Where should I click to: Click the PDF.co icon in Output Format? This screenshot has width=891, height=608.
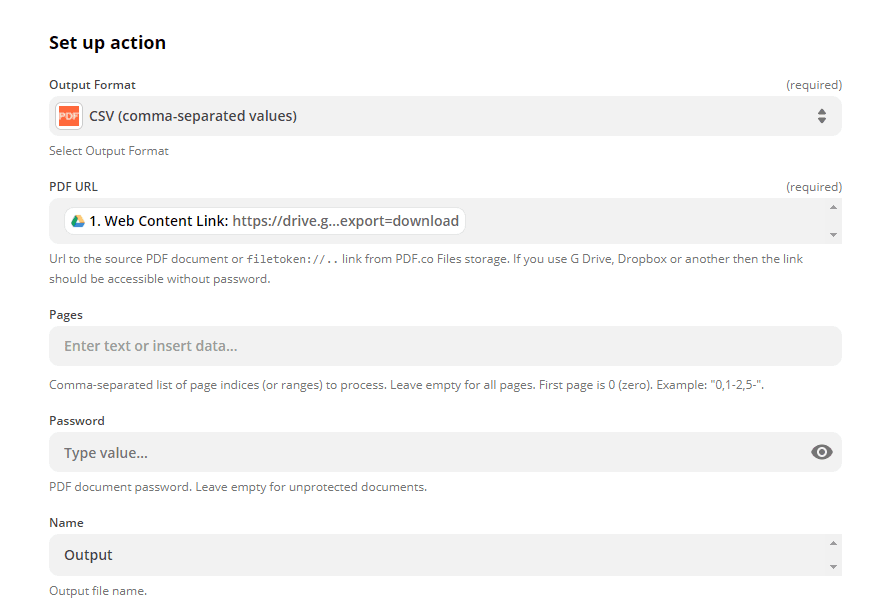point(69,116)
